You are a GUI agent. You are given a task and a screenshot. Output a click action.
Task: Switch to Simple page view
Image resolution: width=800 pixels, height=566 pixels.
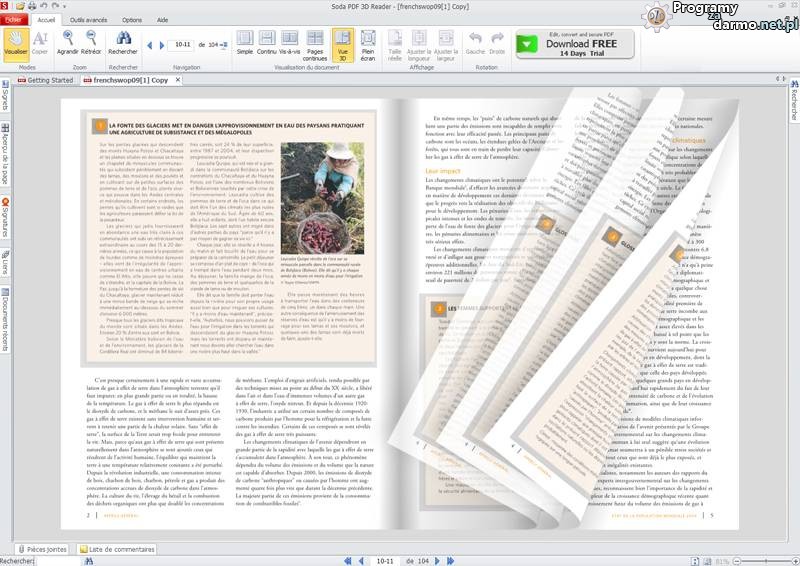(244, 43)
